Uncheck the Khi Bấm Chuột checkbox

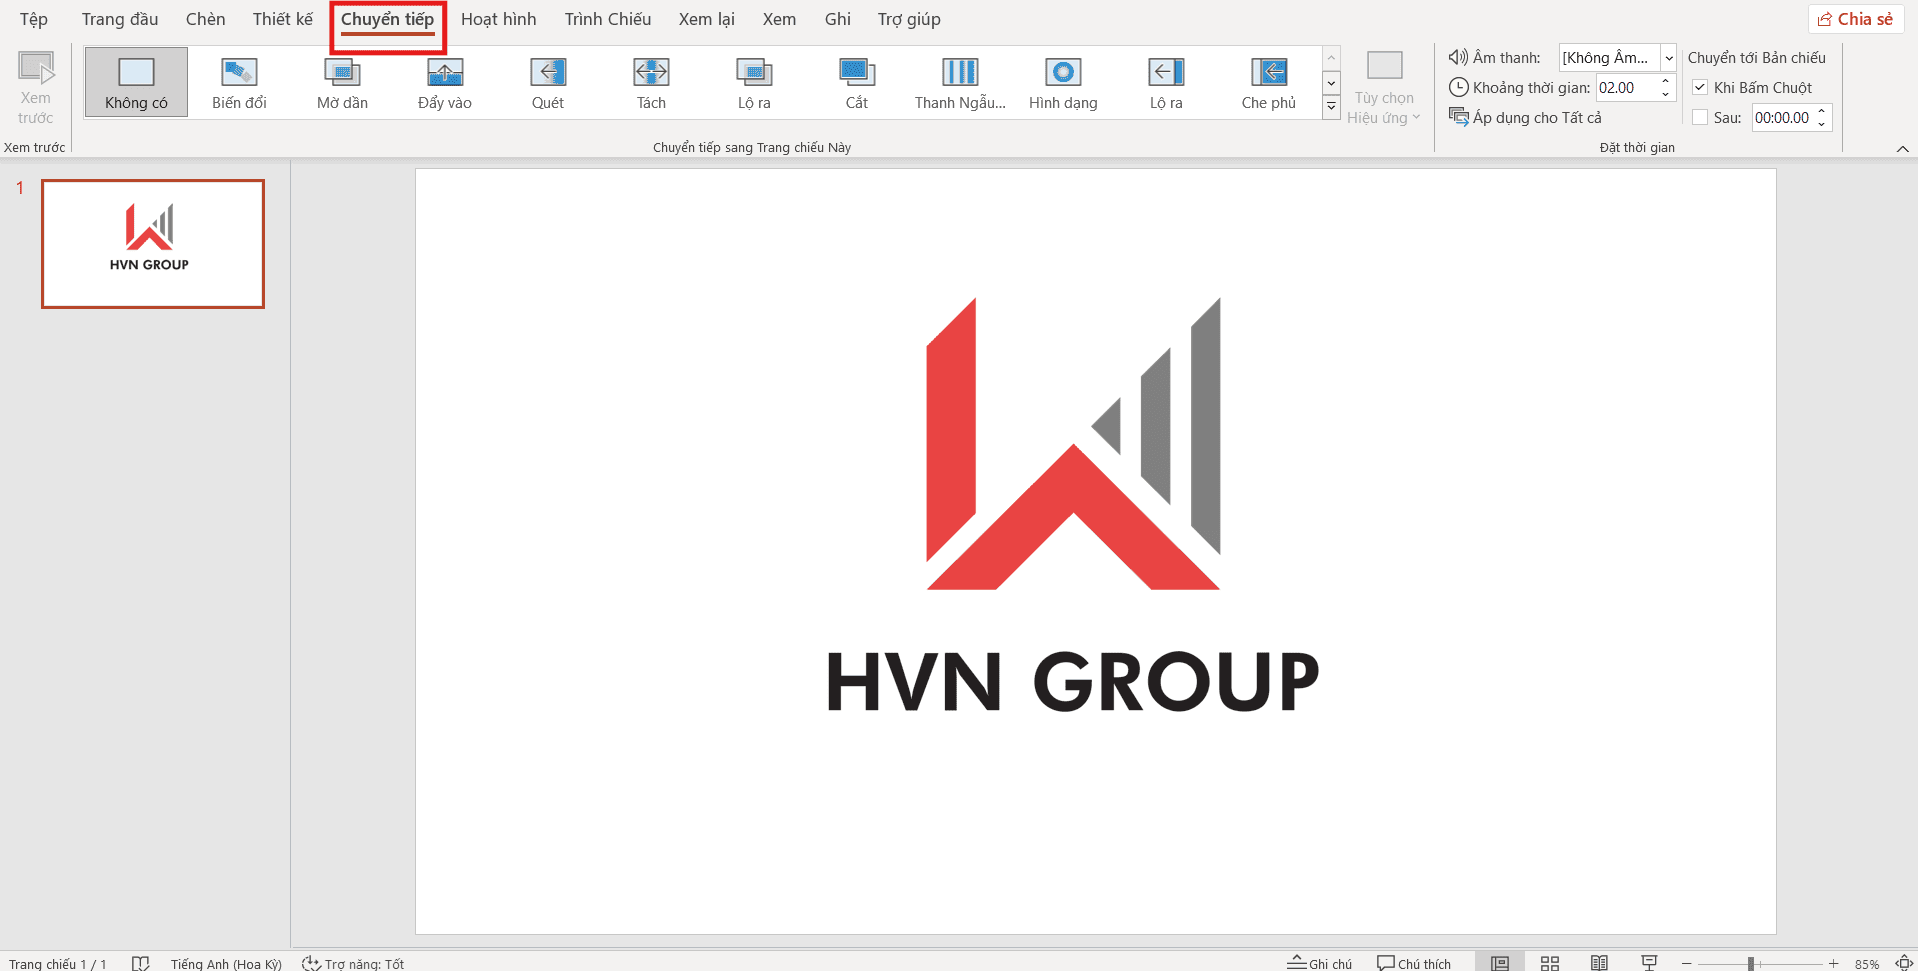click(1700, 88)
